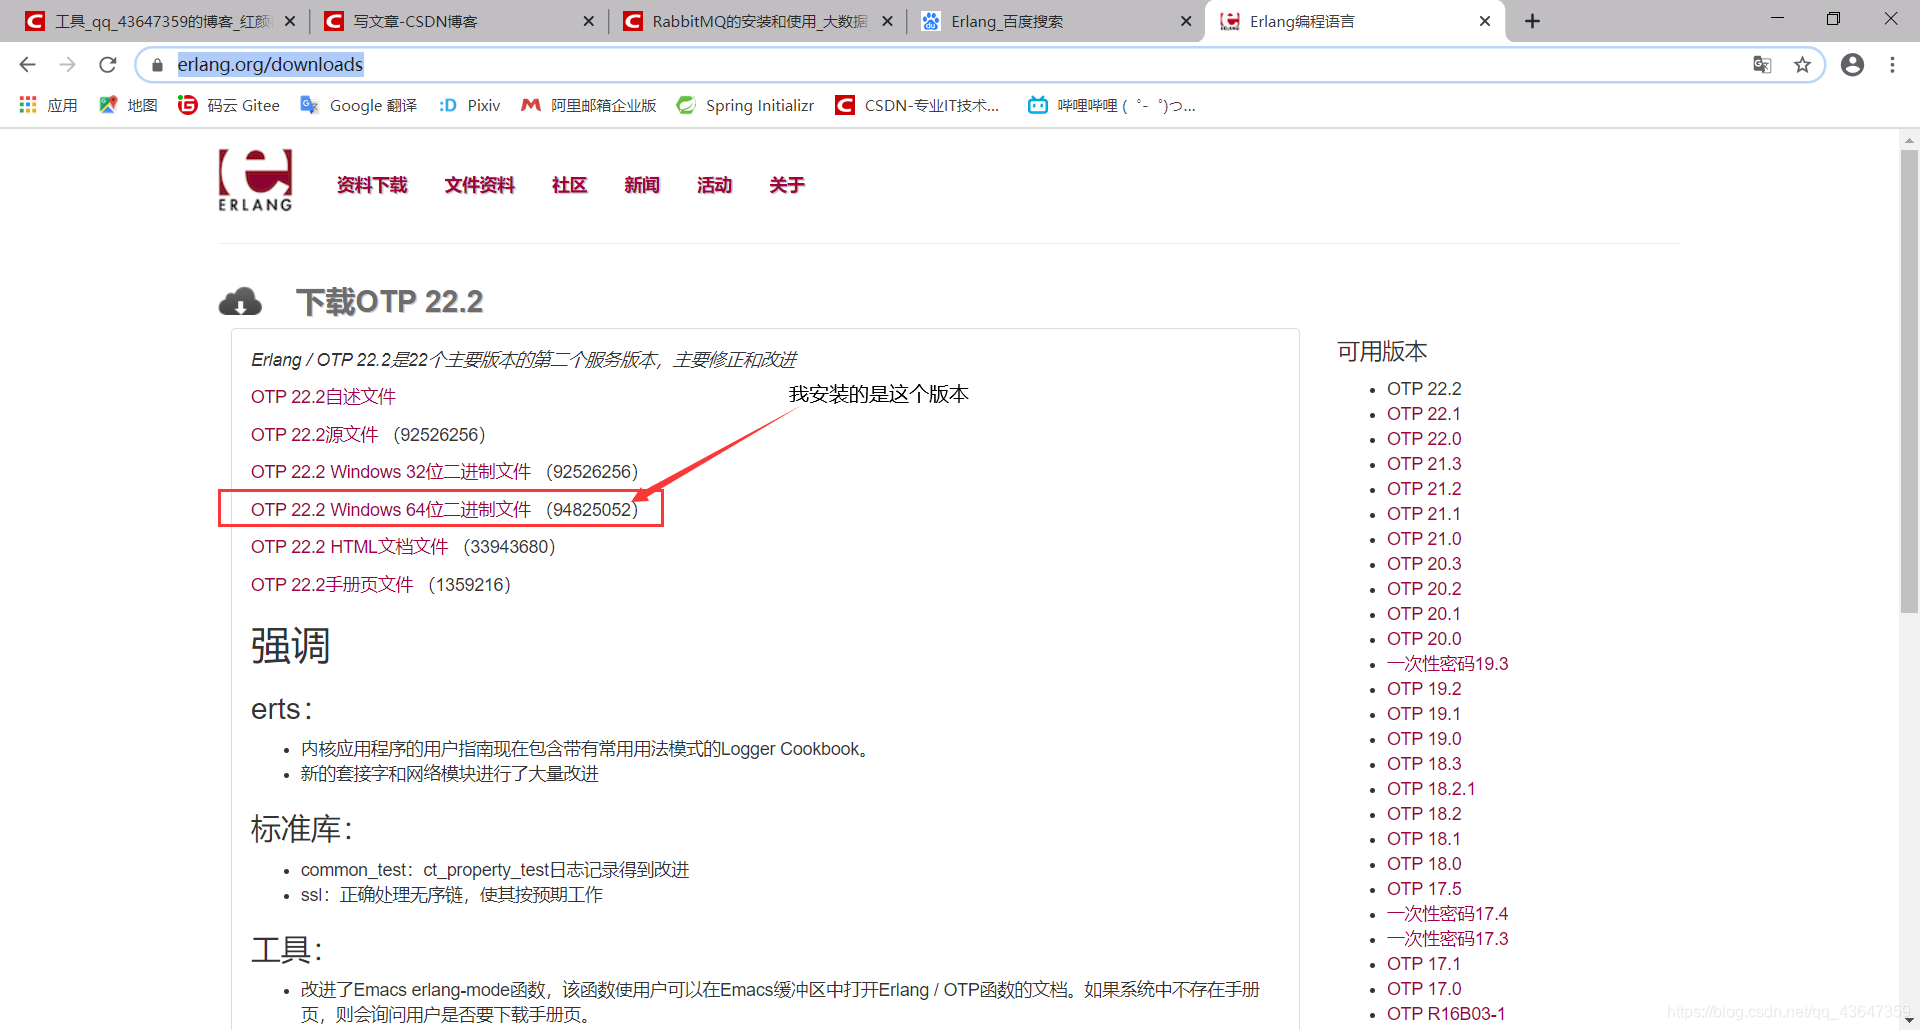This screenshot has width=1920, height=1030.
Task: Select version OTP 17.5 in sidebar
Action: [1424, 889]
